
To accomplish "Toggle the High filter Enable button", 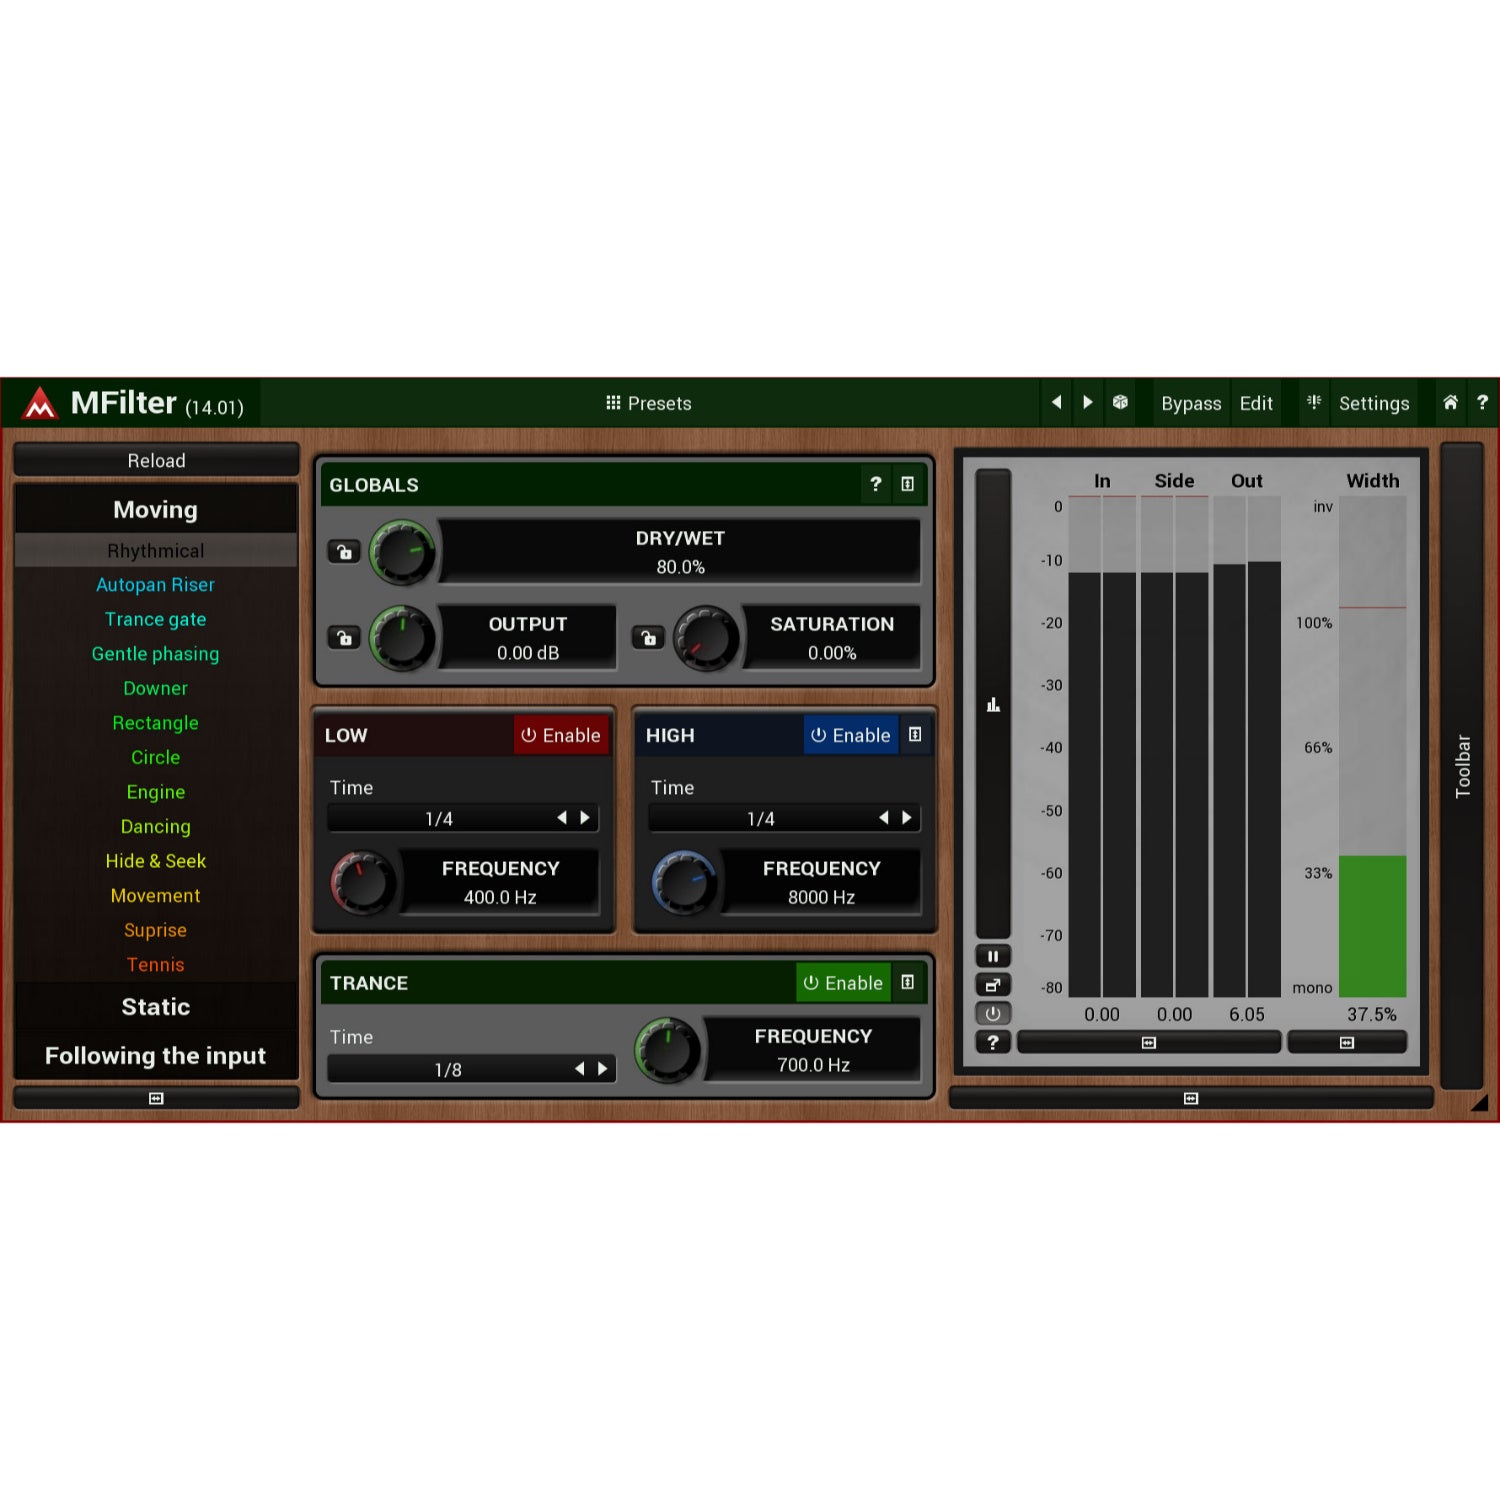I will (850, 735).
